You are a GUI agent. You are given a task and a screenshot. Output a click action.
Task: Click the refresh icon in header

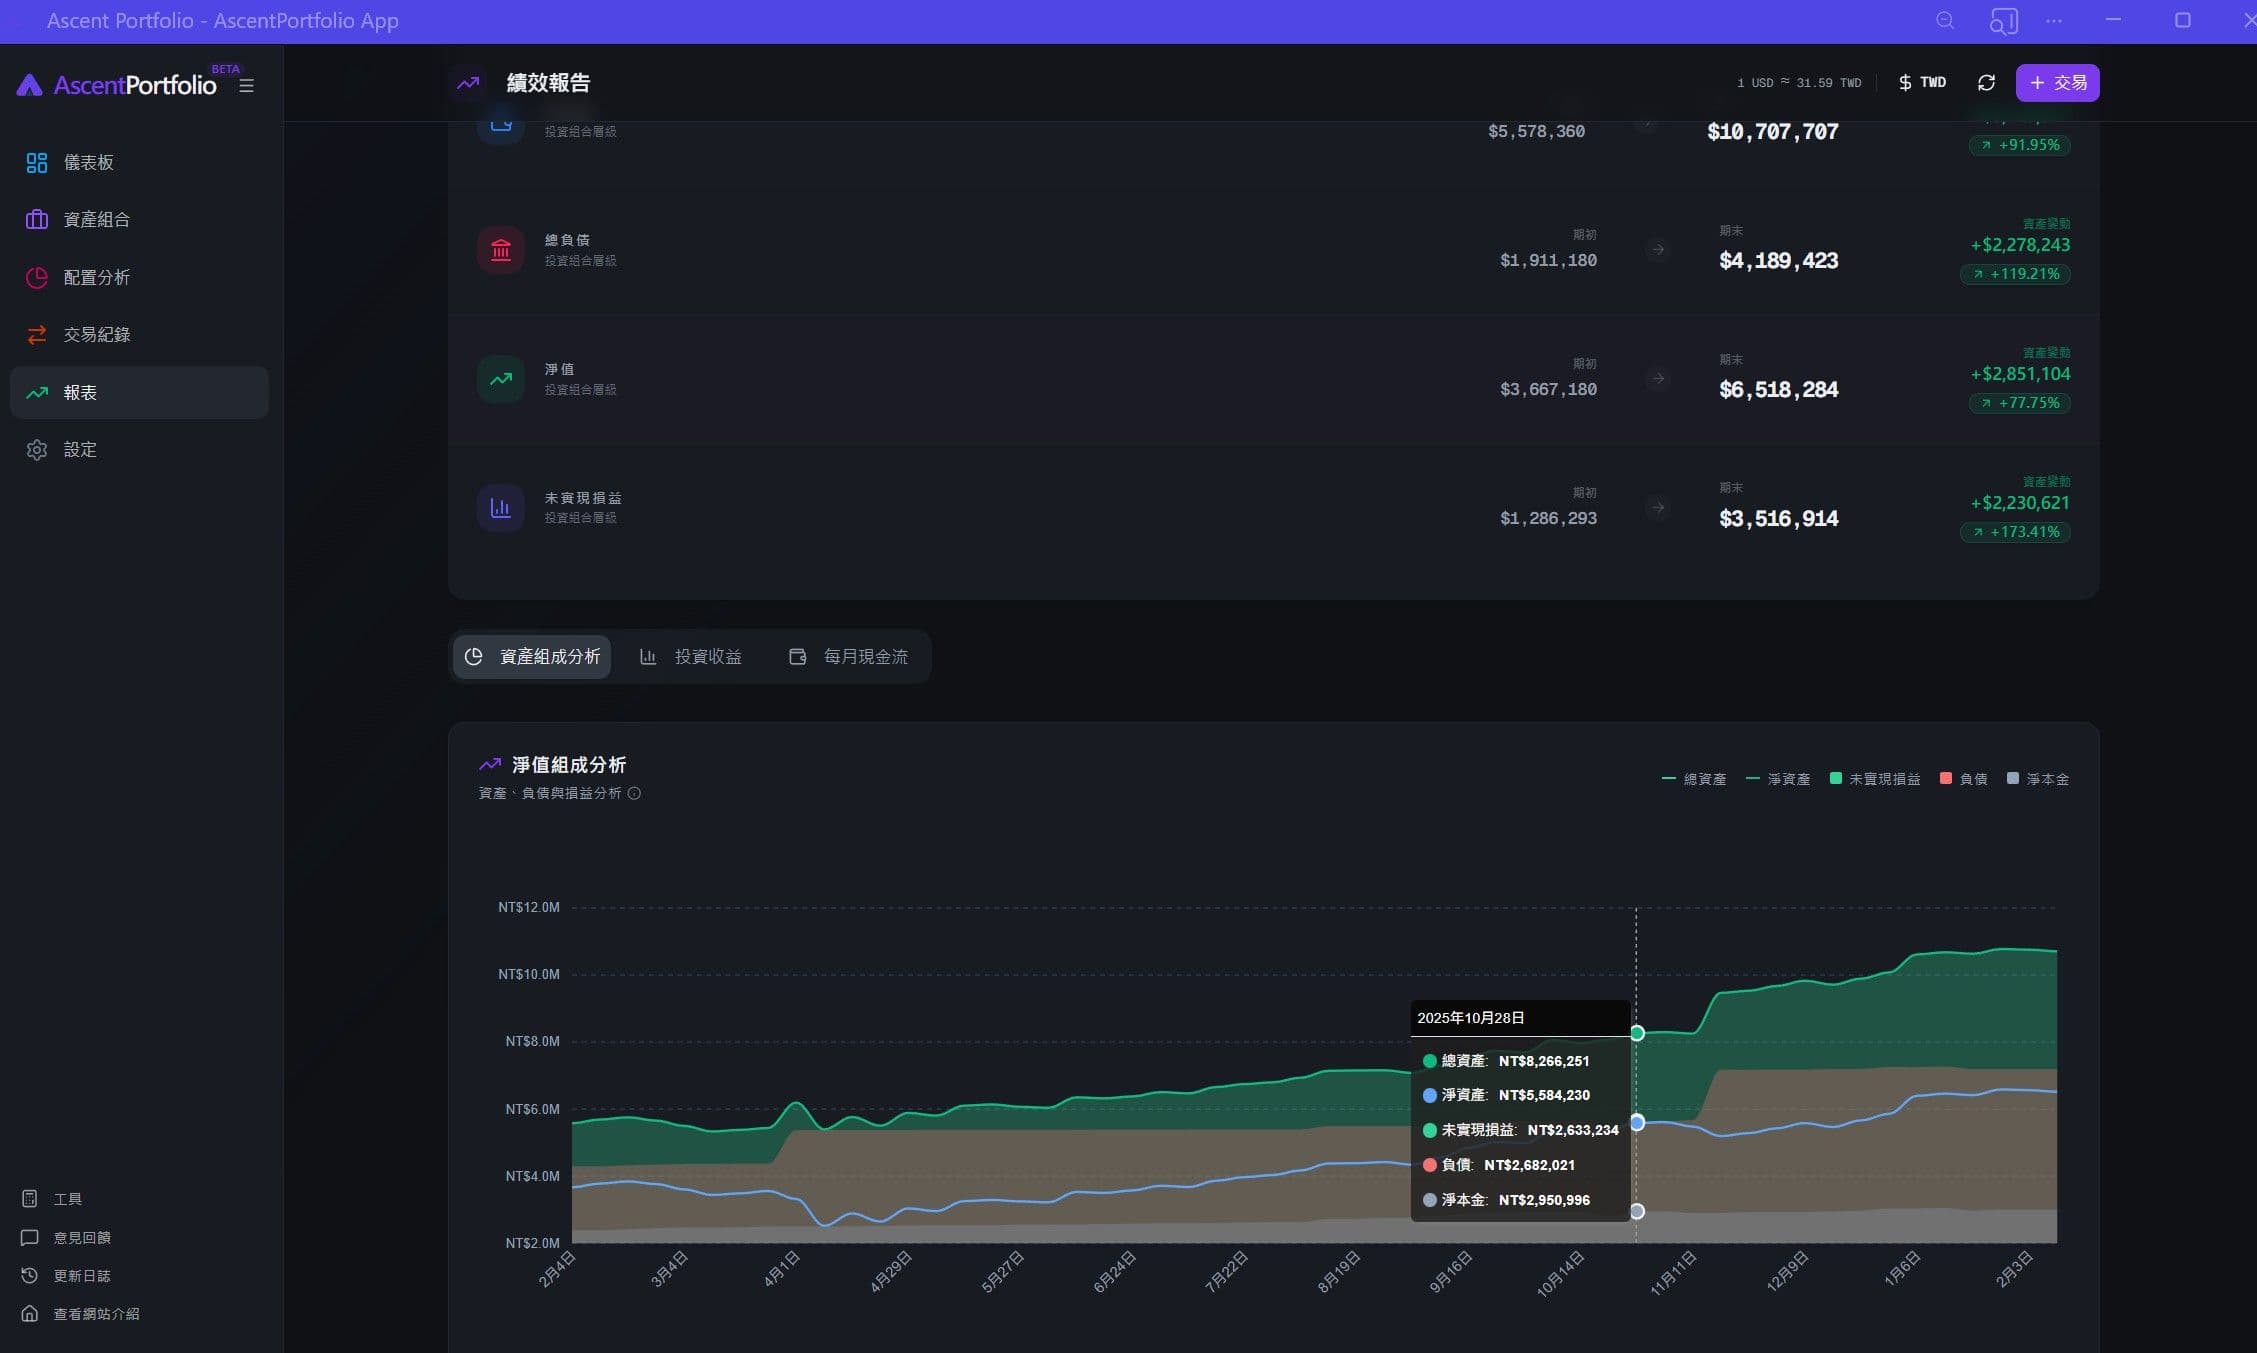[x=1987, y=83]
